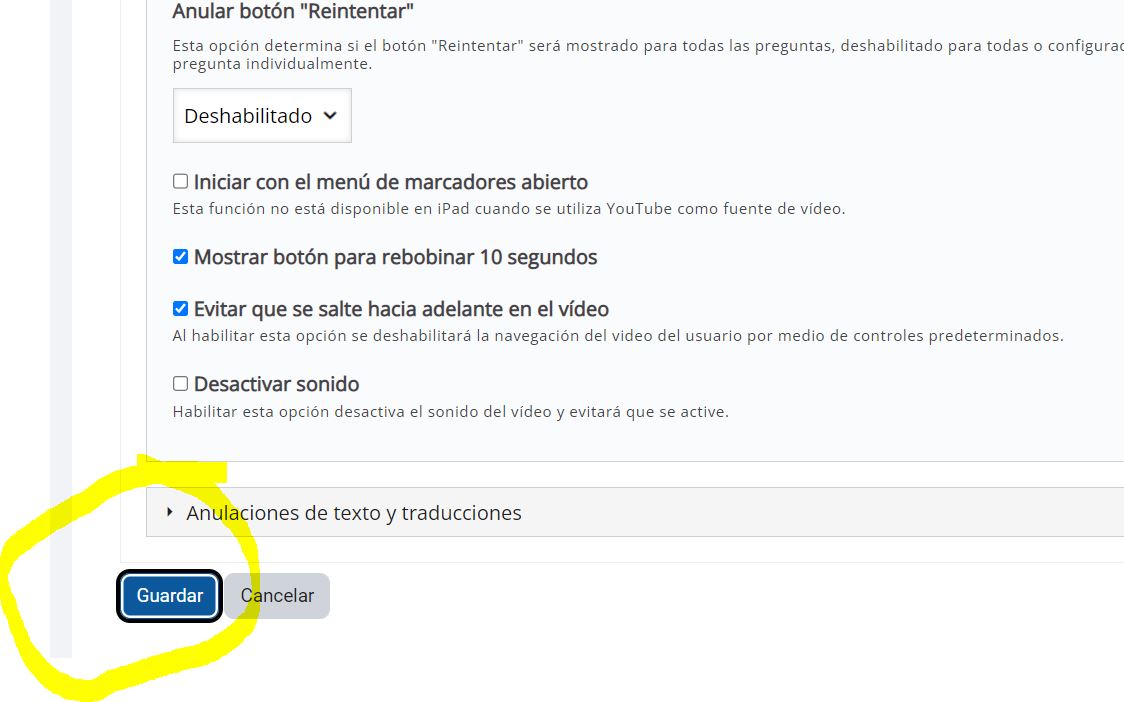Click the gray vertical strip at left edge
The image size is (1124, 702).
[x=61, y=328]
